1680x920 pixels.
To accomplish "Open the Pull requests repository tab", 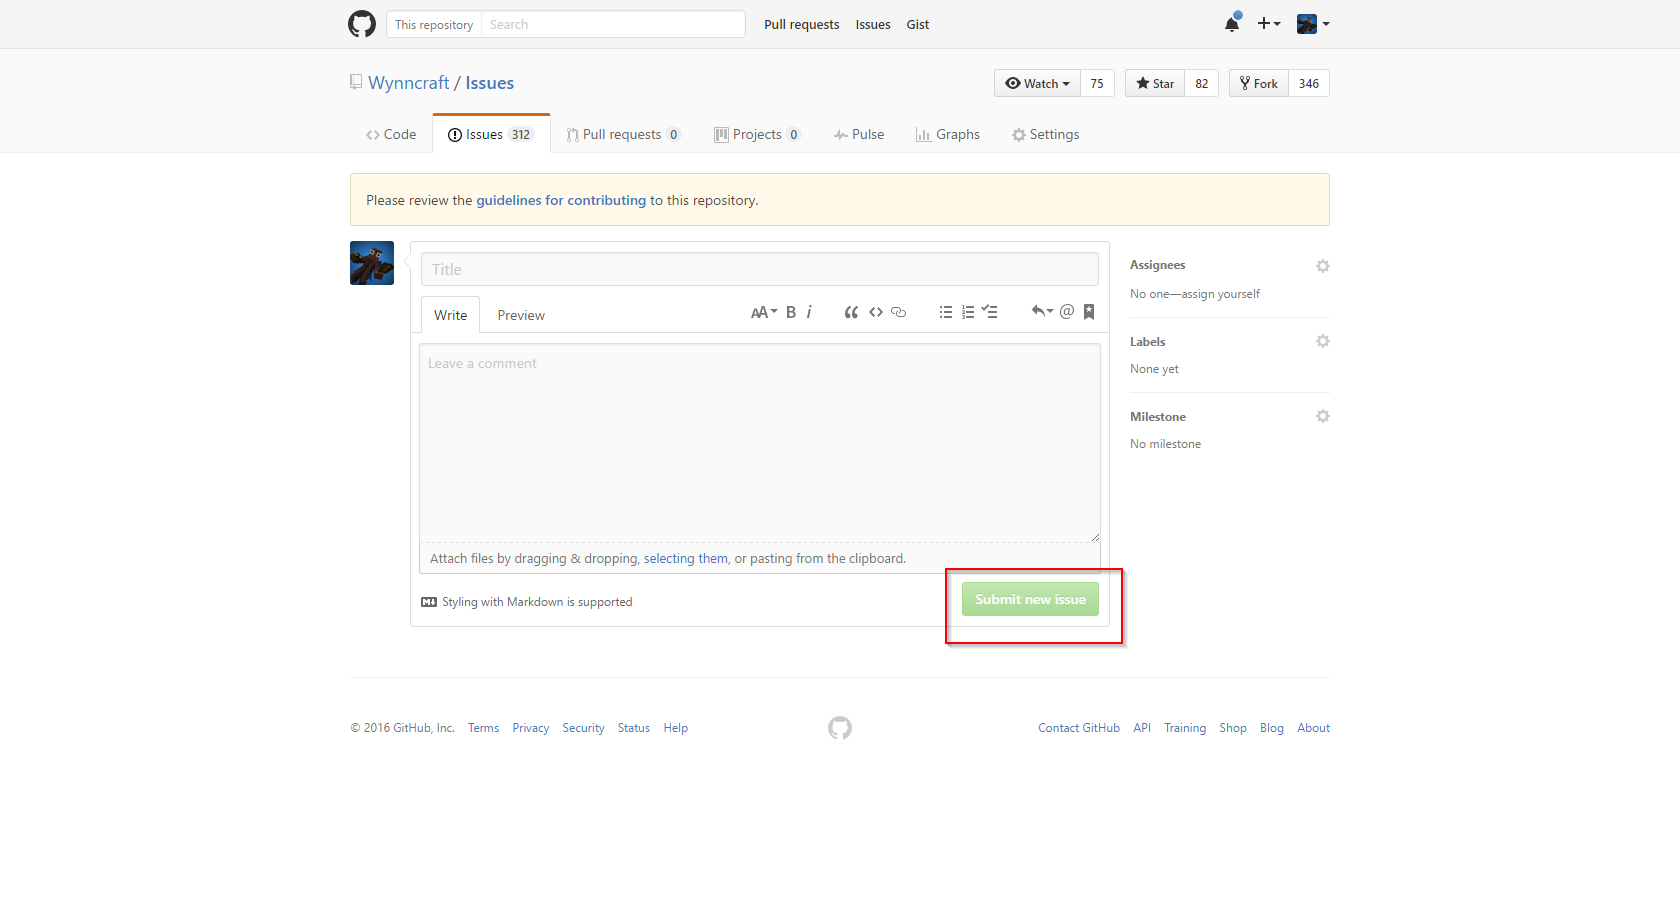I will [623, 134].
